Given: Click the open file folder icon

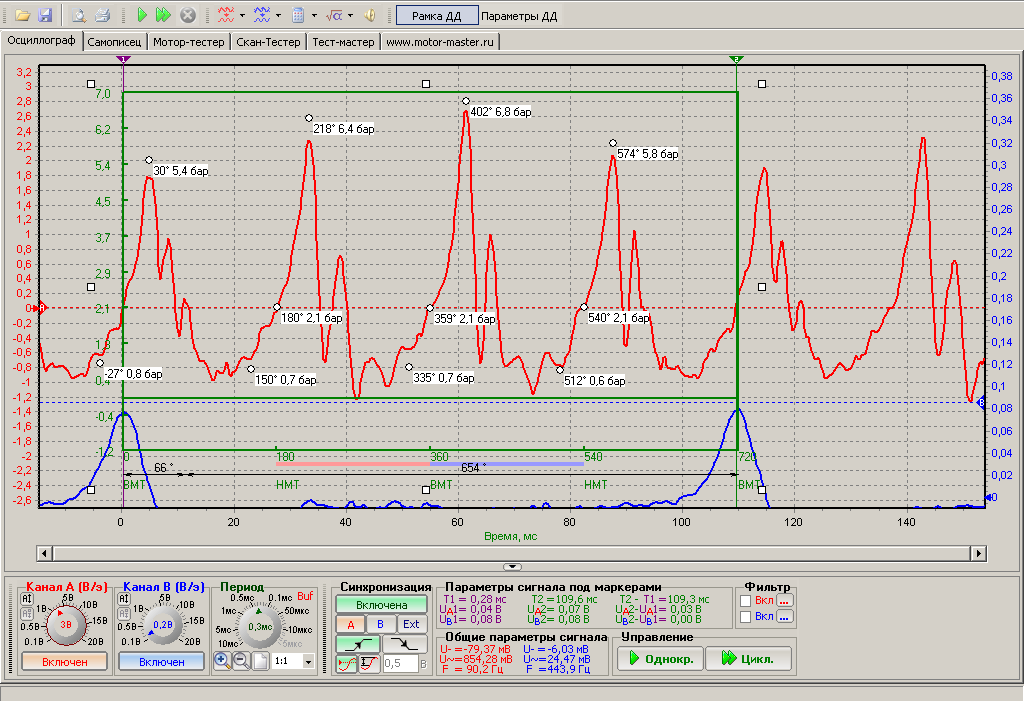Looking at the screenshot, I should [x=22, y=15].
